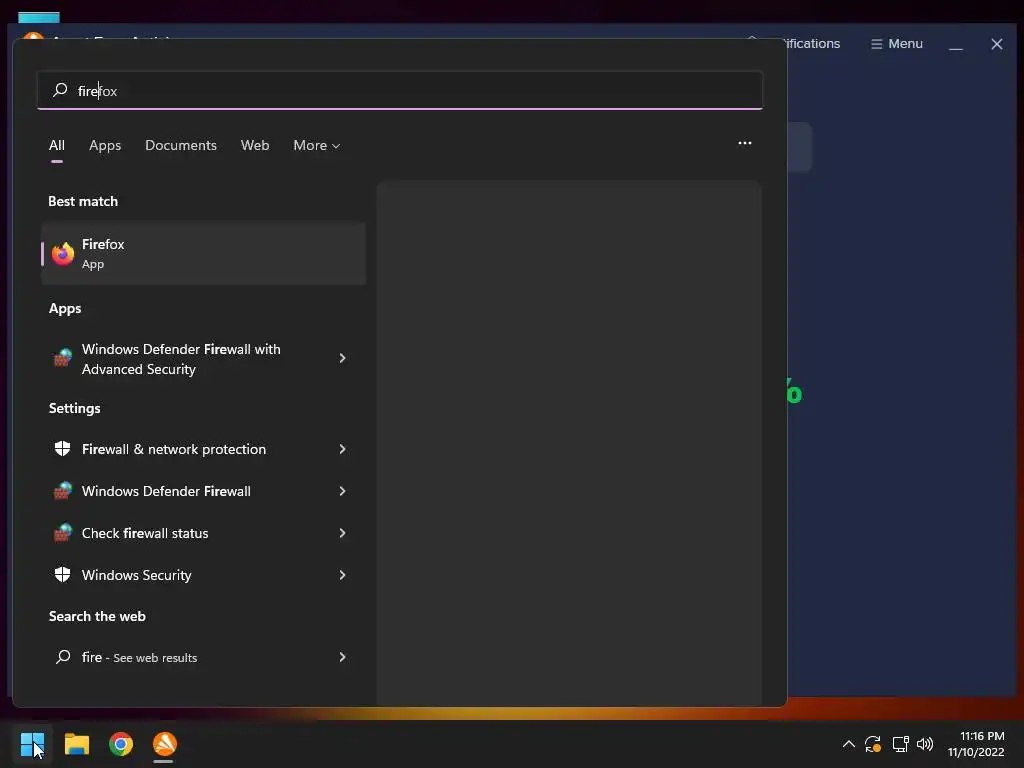1024x768 pixels.
Task: Open 'fire - See web results'
Action: (x=203, y=657)
